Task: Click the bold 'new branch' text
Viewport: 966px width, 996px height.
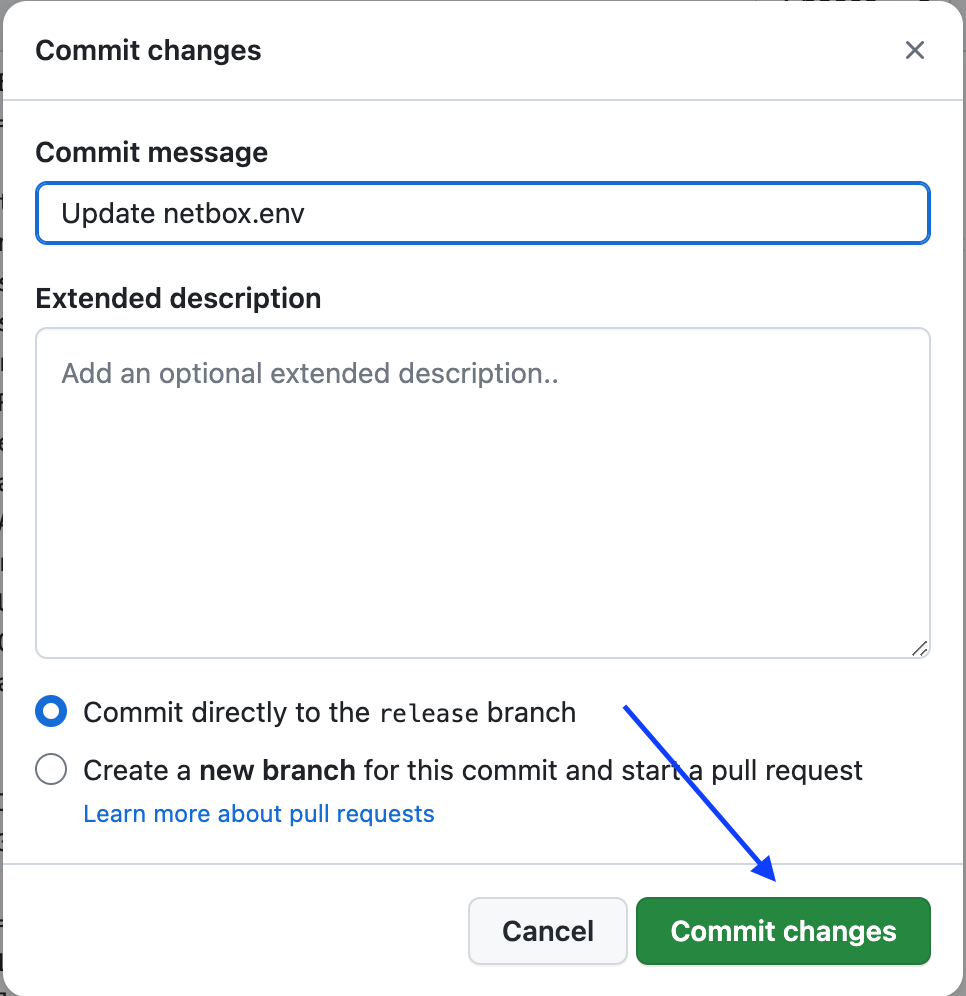Action: tap(277, 770)
